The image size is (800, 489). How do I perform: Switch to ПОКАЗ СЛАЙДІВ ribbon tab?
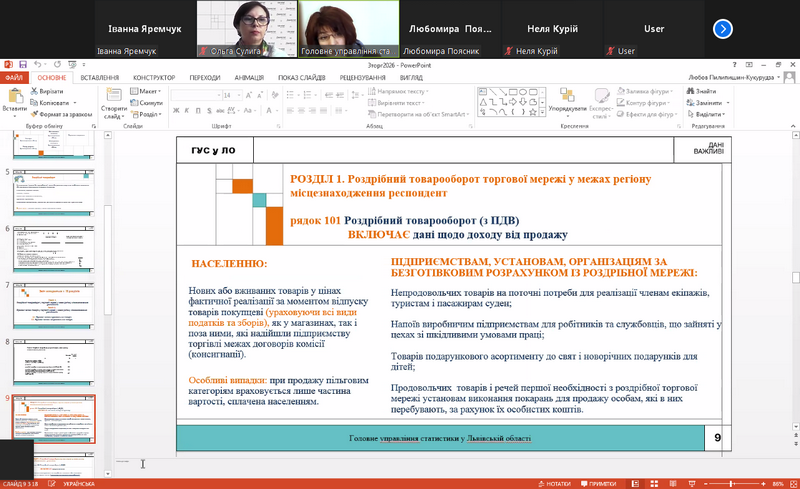tap(302, 78)
